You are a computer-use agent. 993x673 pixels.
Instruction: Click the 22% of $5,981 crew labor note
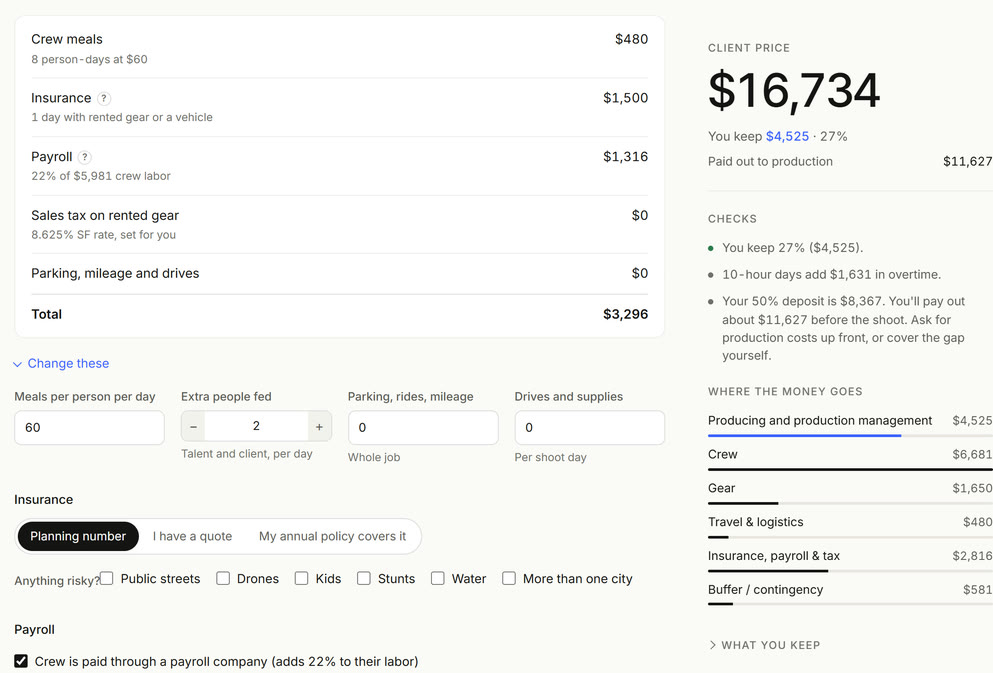point(101,176)
